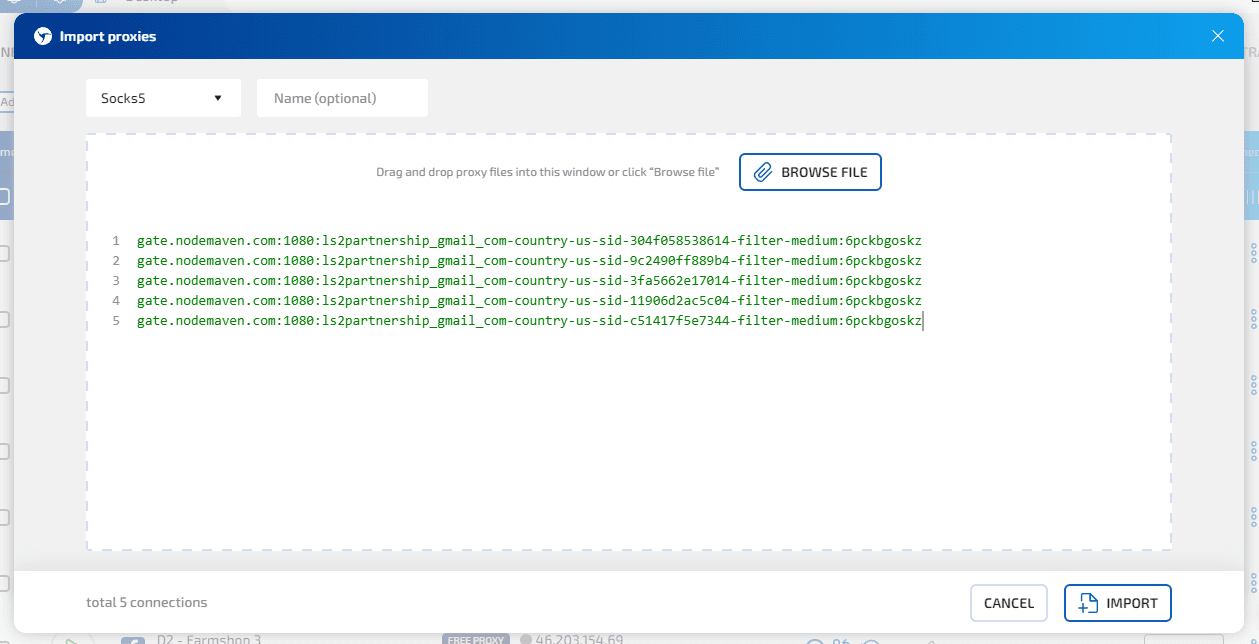Click the total 5 connections label
This screenshot has width=1259, height=644.
click(x=147, y=603)
